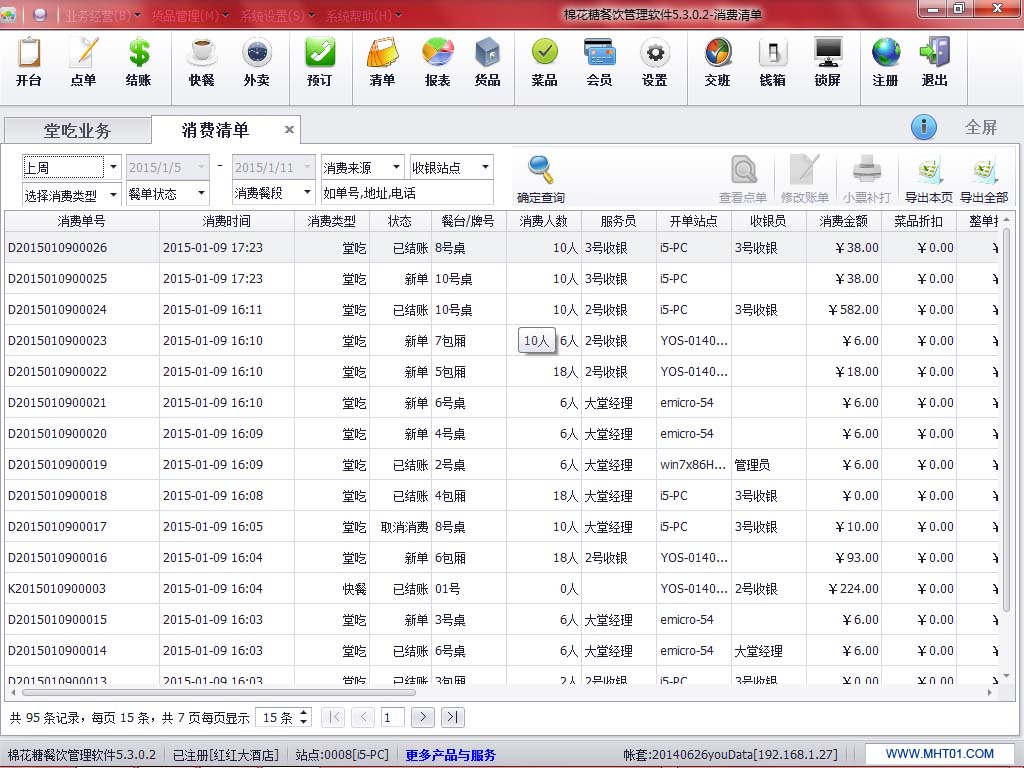Open the 外卖 takeout clock icon
This screenshot has width=1024, height=768.
tap(257, 63)
